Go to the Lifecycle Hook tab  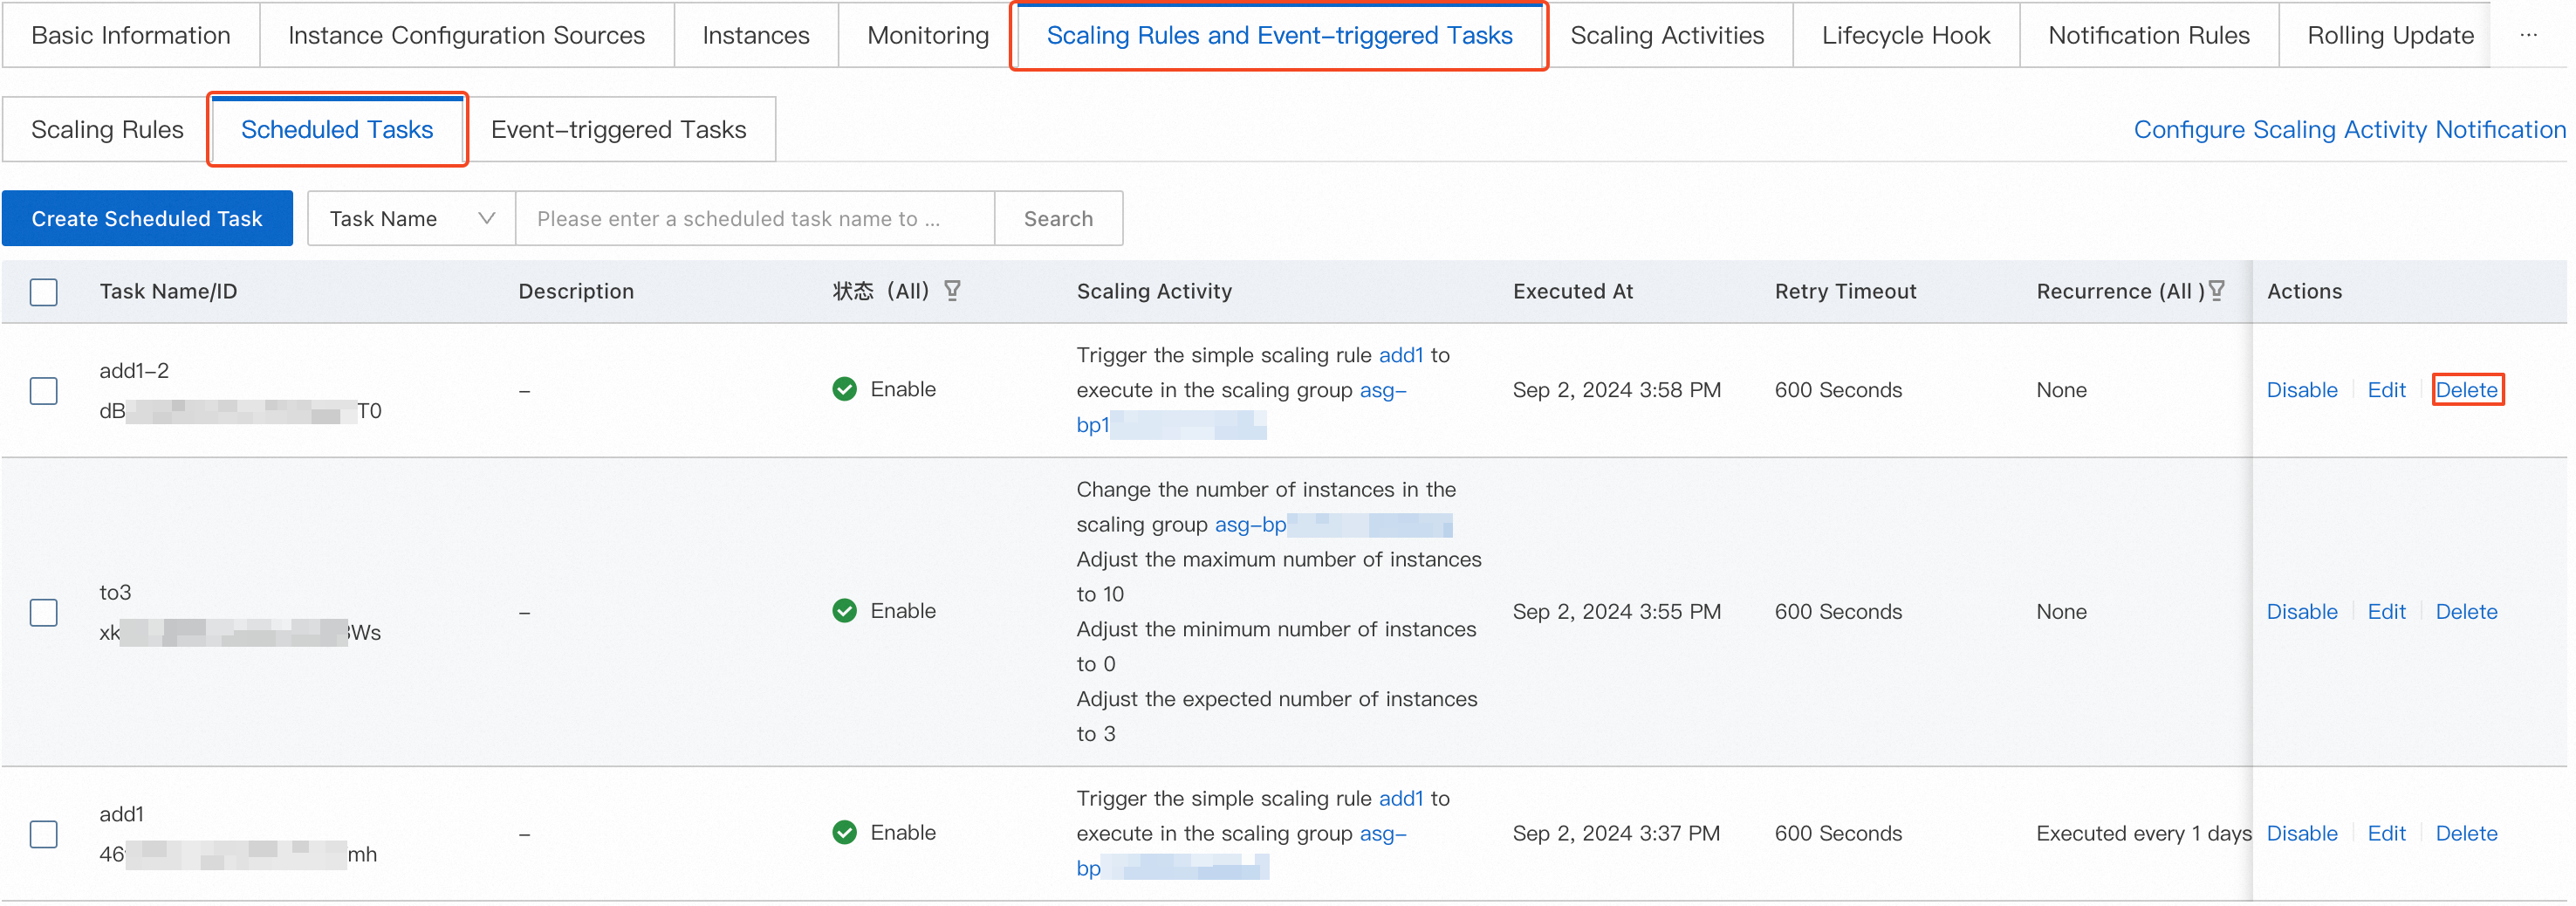tap(1906, 35)
